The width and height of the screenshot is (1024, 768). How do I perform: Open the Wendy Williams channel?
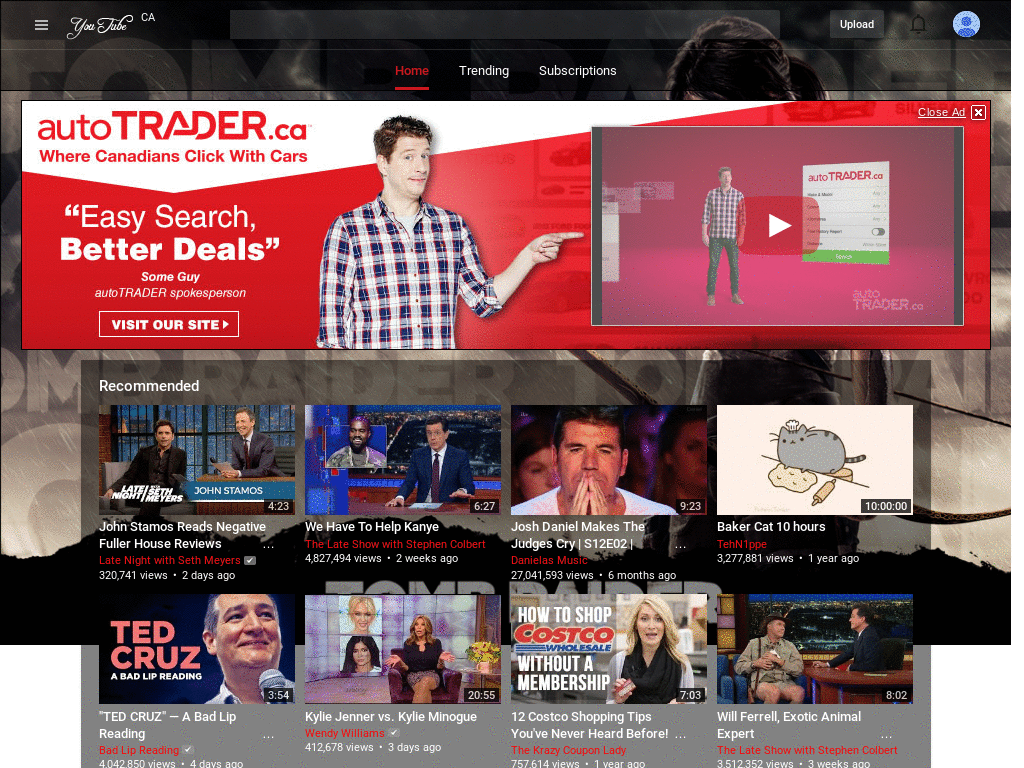[x=345, y=733]
